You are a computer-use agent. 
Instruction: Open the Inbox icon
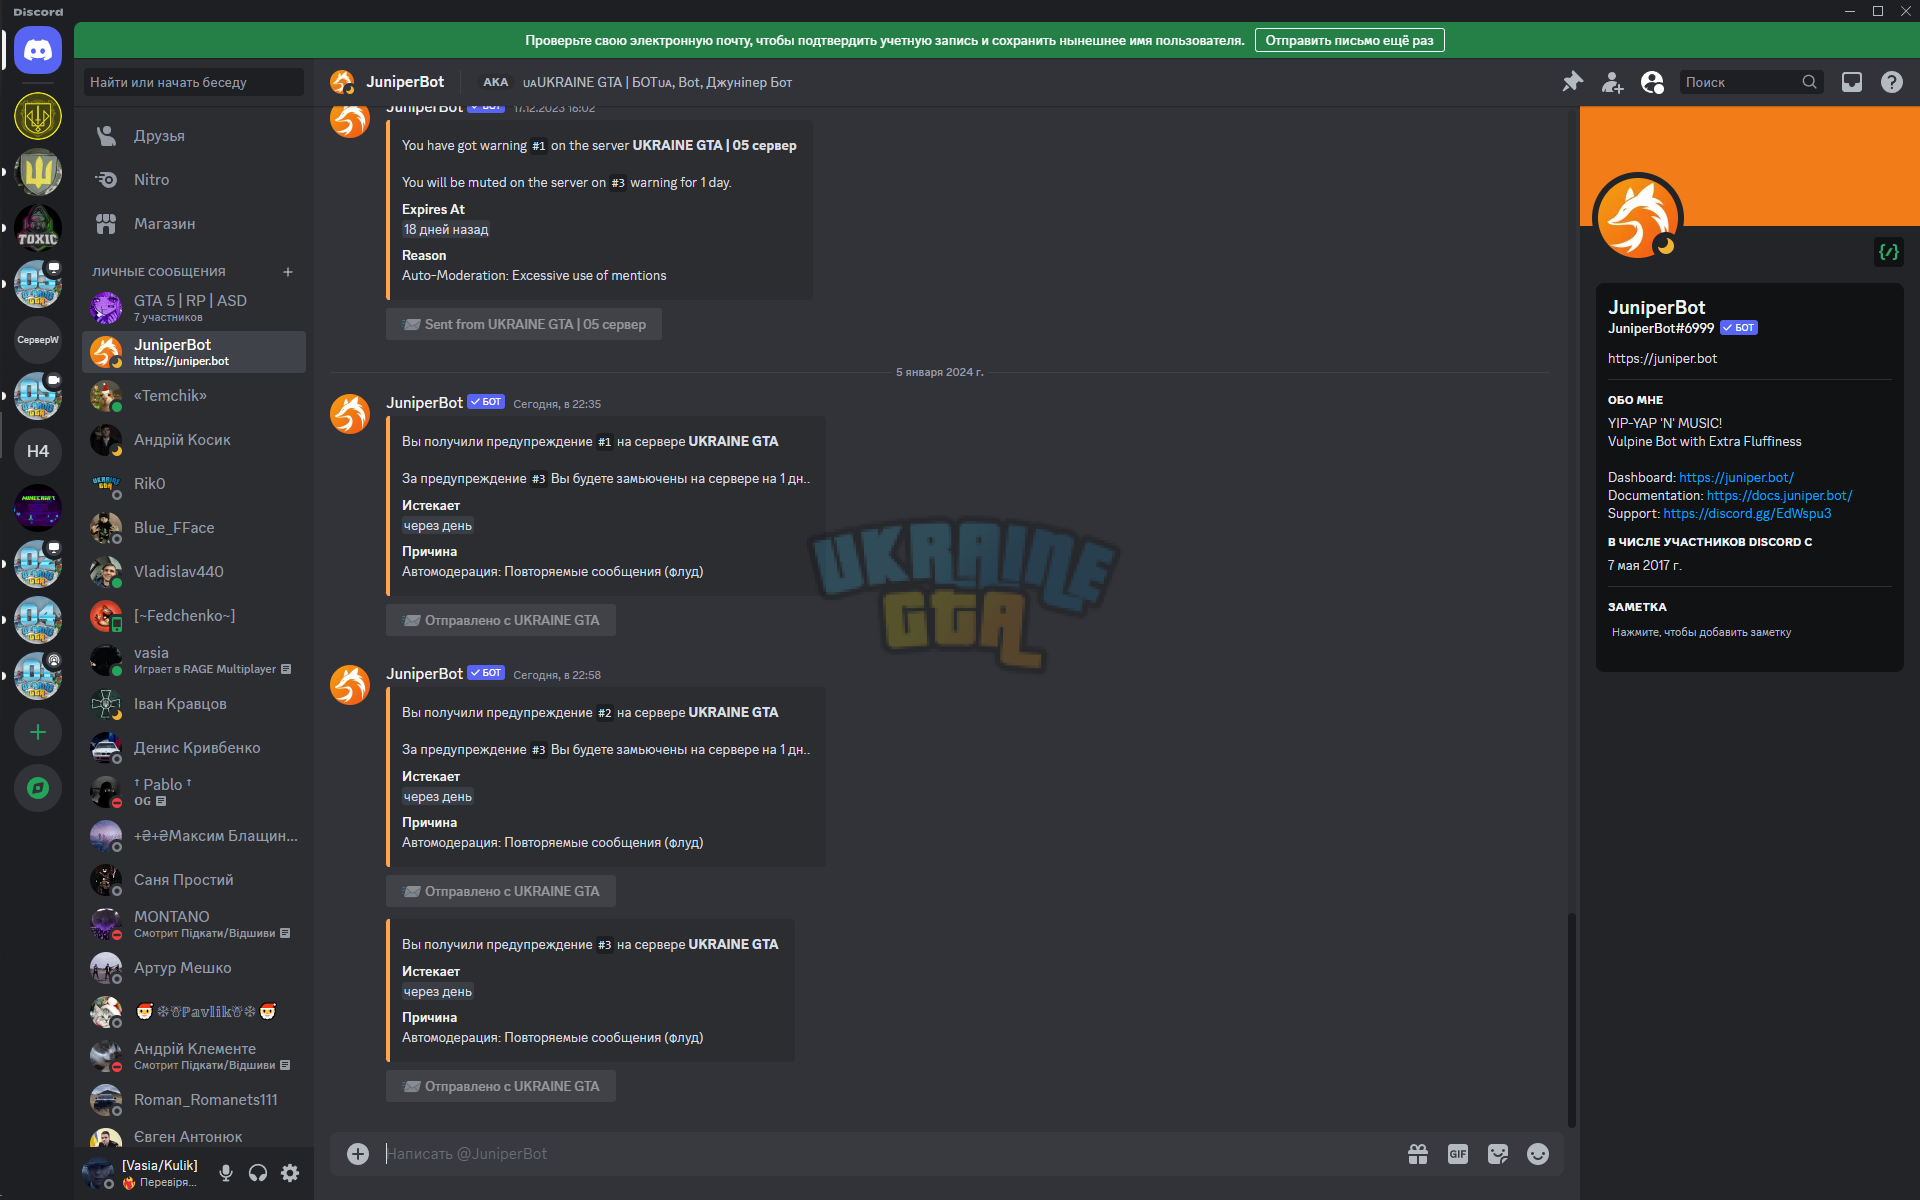1852,82
